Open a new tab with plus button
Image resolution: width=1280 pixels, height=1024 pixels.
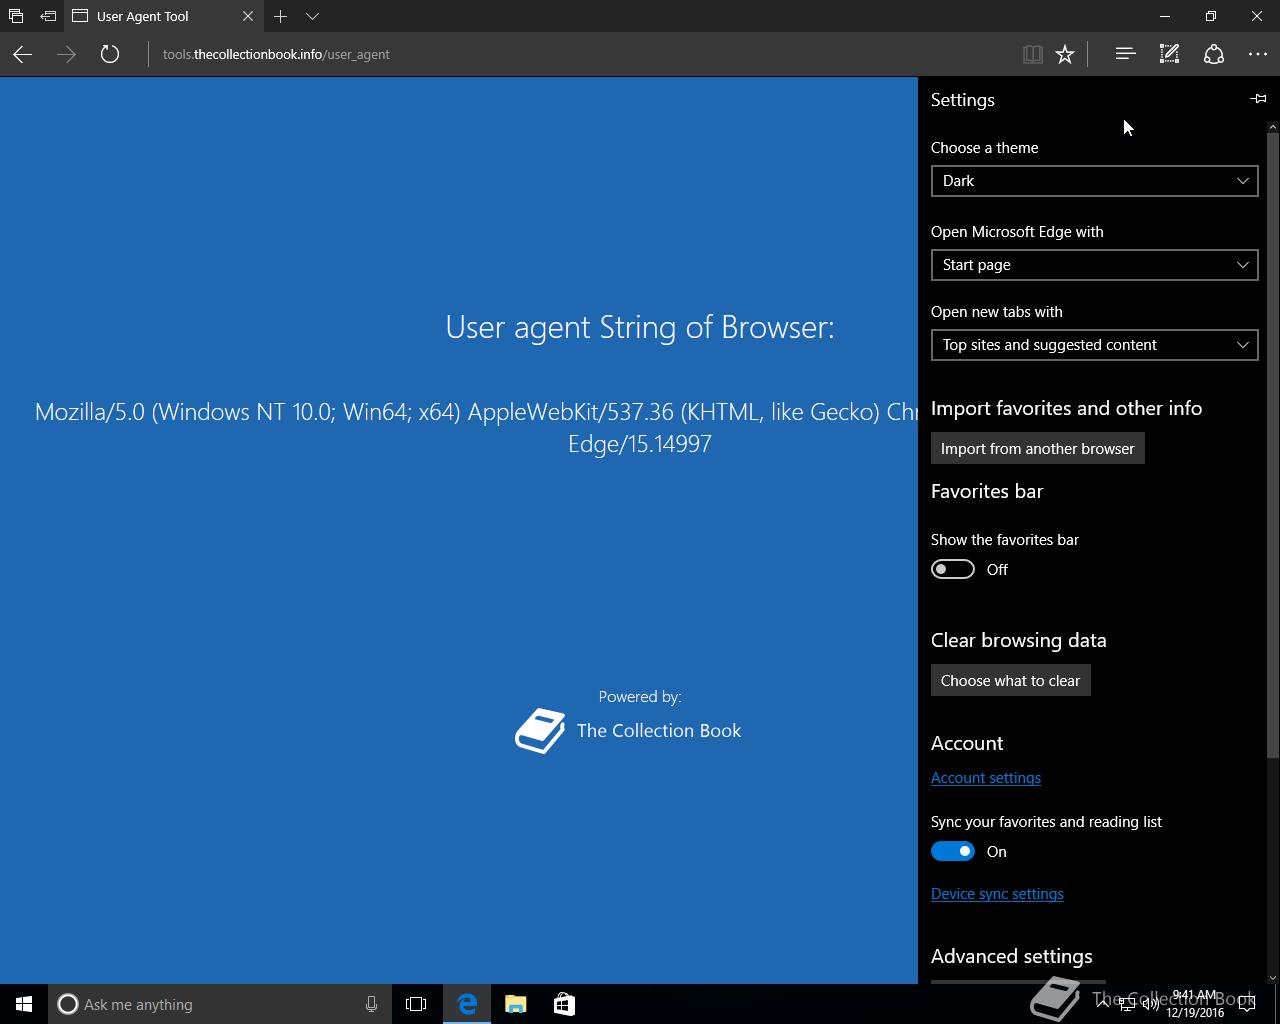tap(281, 16)
